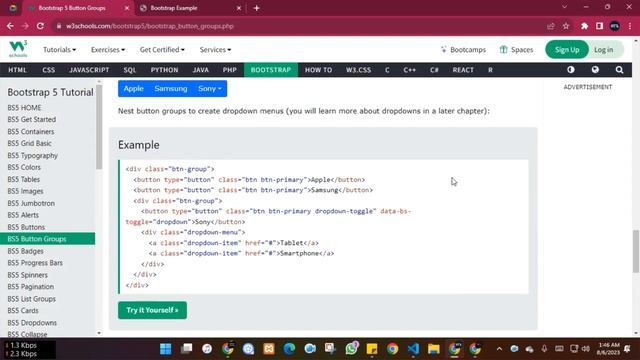Open the CSS tutorial in top nav
The image size is (640, 360).
tap(49, 70)
